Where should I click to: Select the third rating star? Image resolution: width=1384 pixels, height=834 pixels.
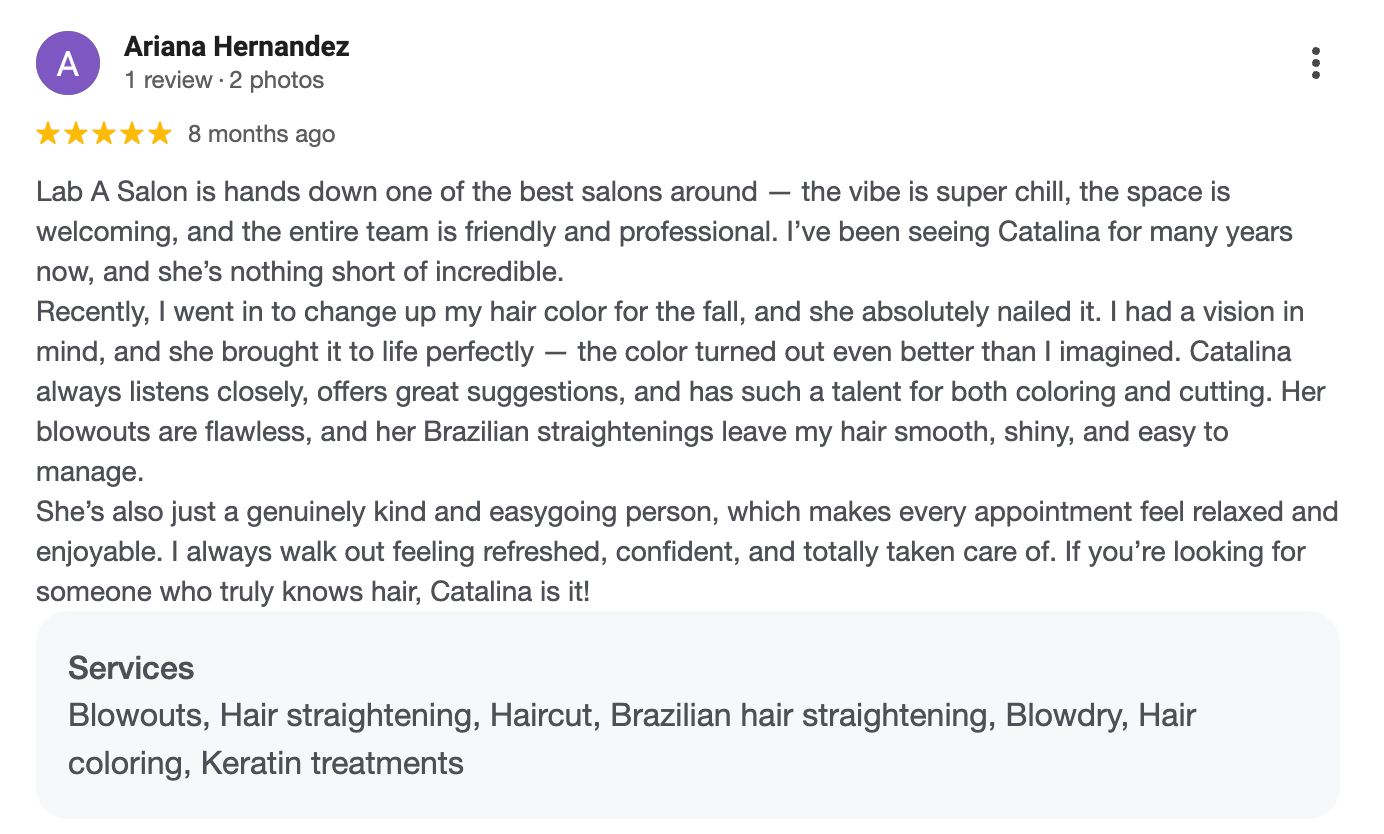[104, 134]
